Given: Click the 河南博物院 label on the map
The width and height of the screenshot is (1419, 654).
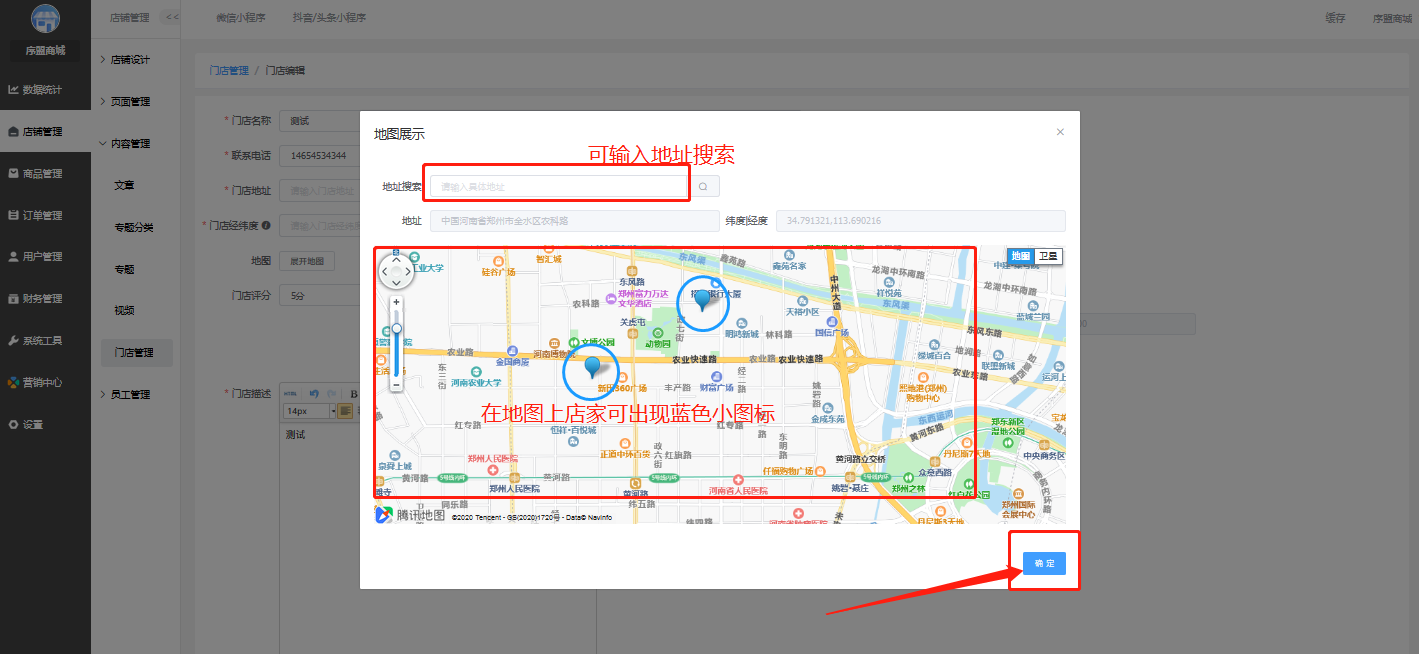Looking at the screenshot, I should 554,354.
